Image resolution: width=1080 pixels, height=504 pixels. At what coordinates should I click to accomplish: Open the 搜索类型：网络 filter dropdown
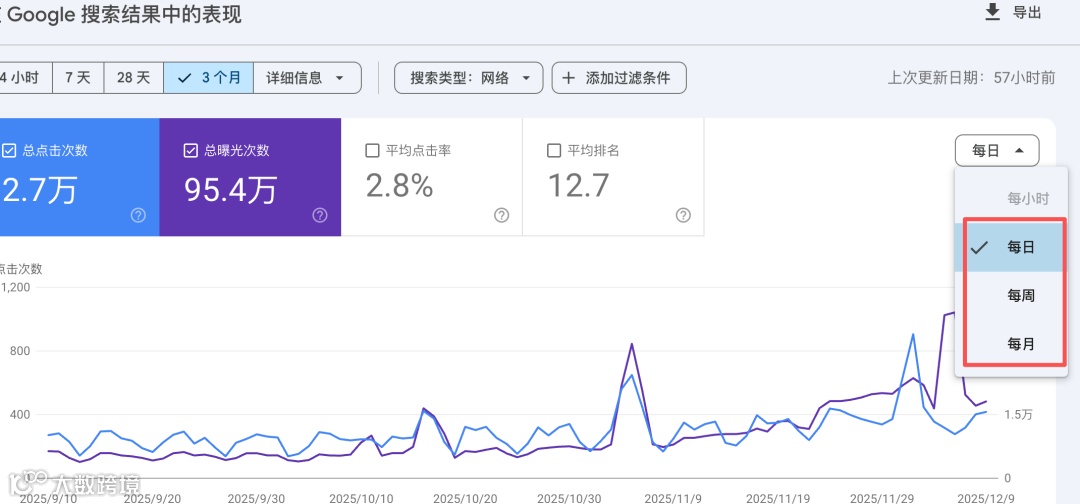(x=468, y=78)
